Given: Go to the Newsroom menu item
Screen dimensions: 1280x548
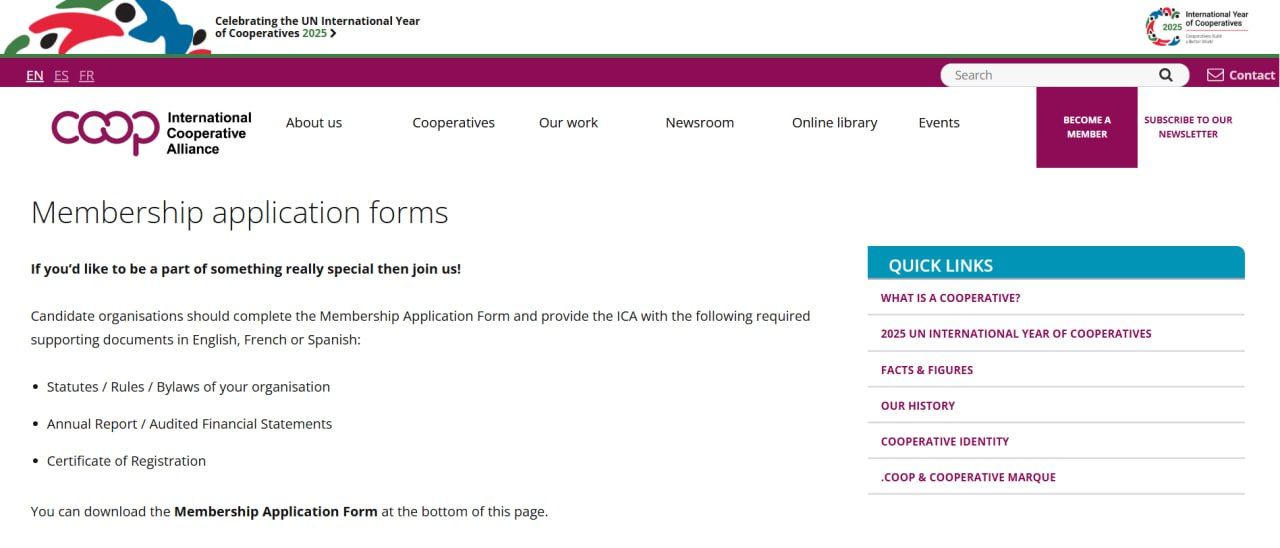Looking at the screenshot, I should [699, 123].
